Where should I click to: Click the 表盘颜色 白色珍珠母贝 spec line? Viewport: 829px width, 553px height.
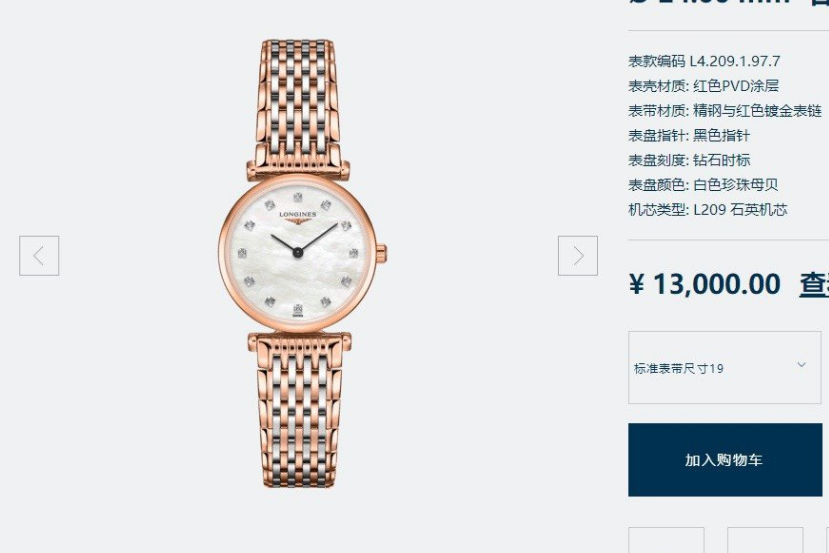(703, 185)
